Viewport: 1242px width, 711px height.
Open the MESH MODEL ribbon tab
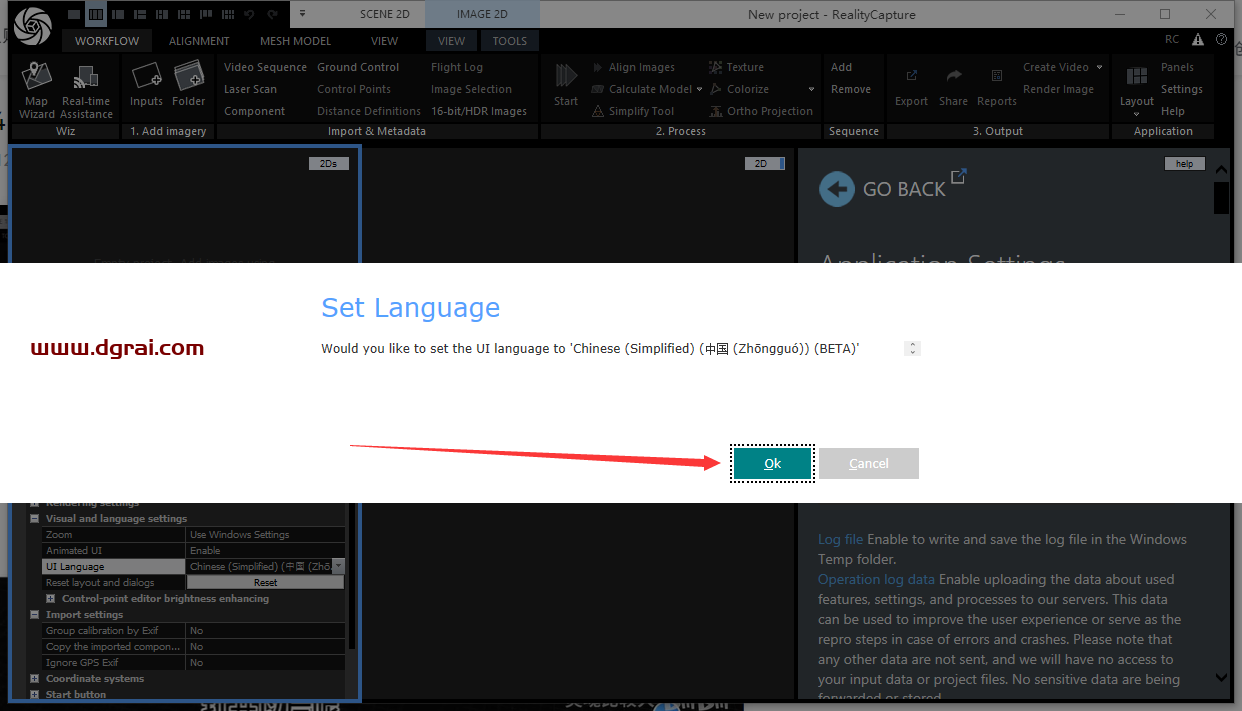pyautogui.click(x=295, y=41)
